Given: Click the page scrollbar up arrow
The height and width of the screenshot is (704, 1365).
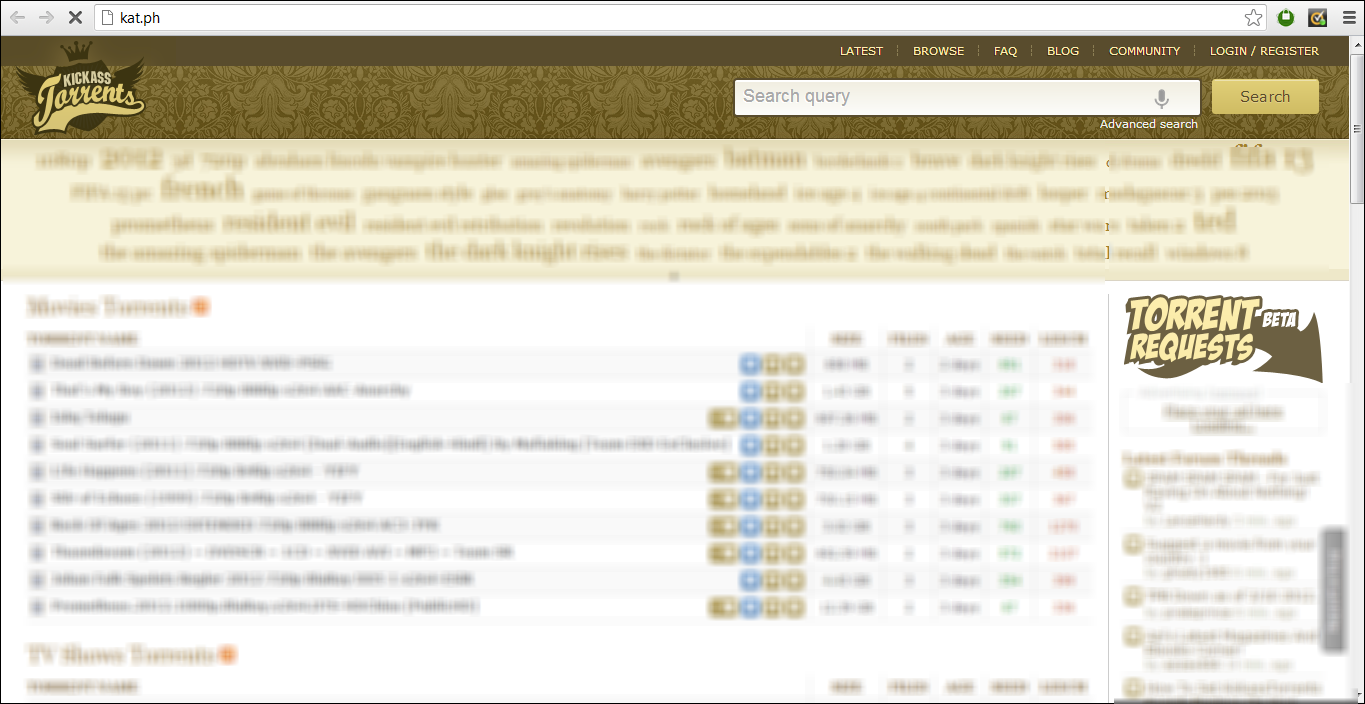Looking at the screenshot, I should point(1357,44).
